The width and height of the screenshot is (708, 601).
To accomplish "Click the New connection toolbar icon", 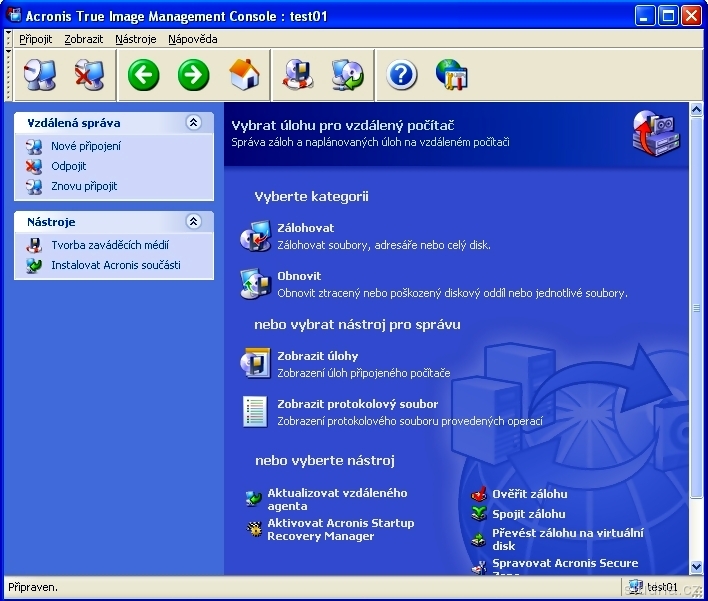I will pyautogui.click(x=40, y=75).
